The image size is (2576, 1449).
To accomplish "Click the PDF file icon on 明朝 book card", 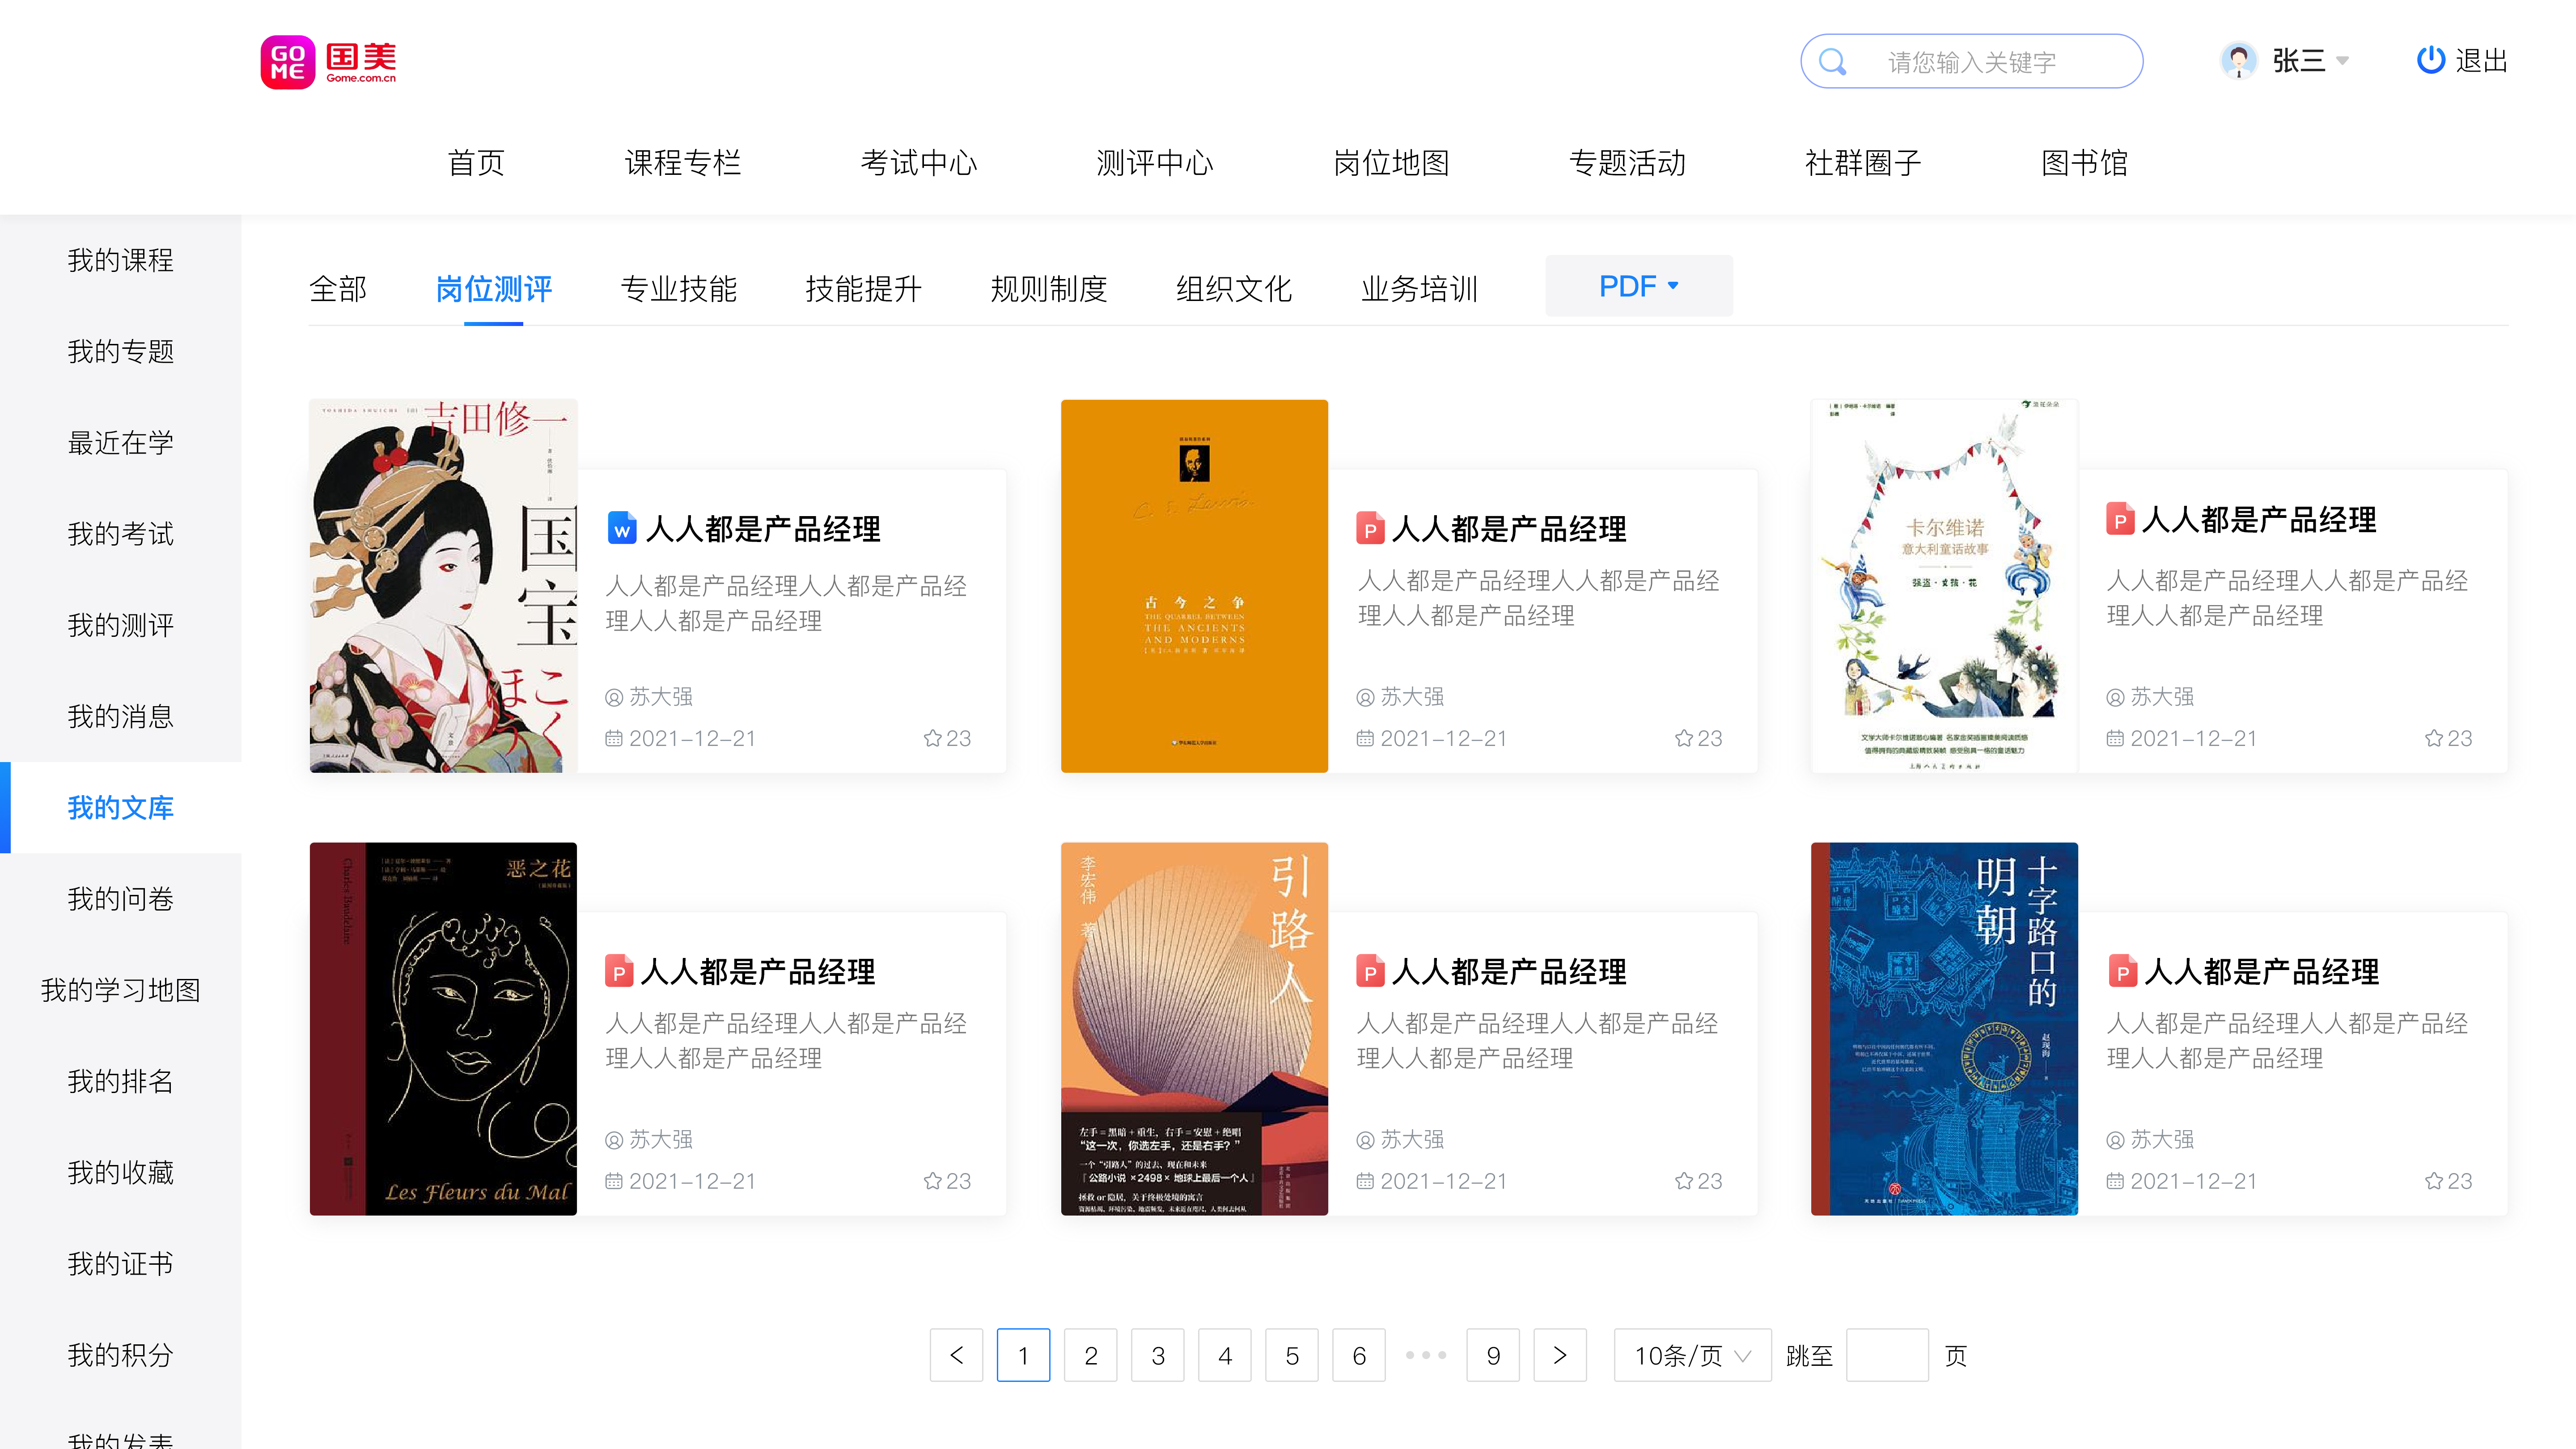I will pyautogui.click(x=2122, y=971).
